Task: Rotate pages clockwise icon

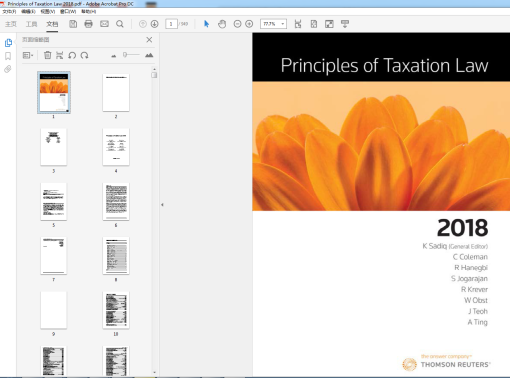Action: point(84,55)
